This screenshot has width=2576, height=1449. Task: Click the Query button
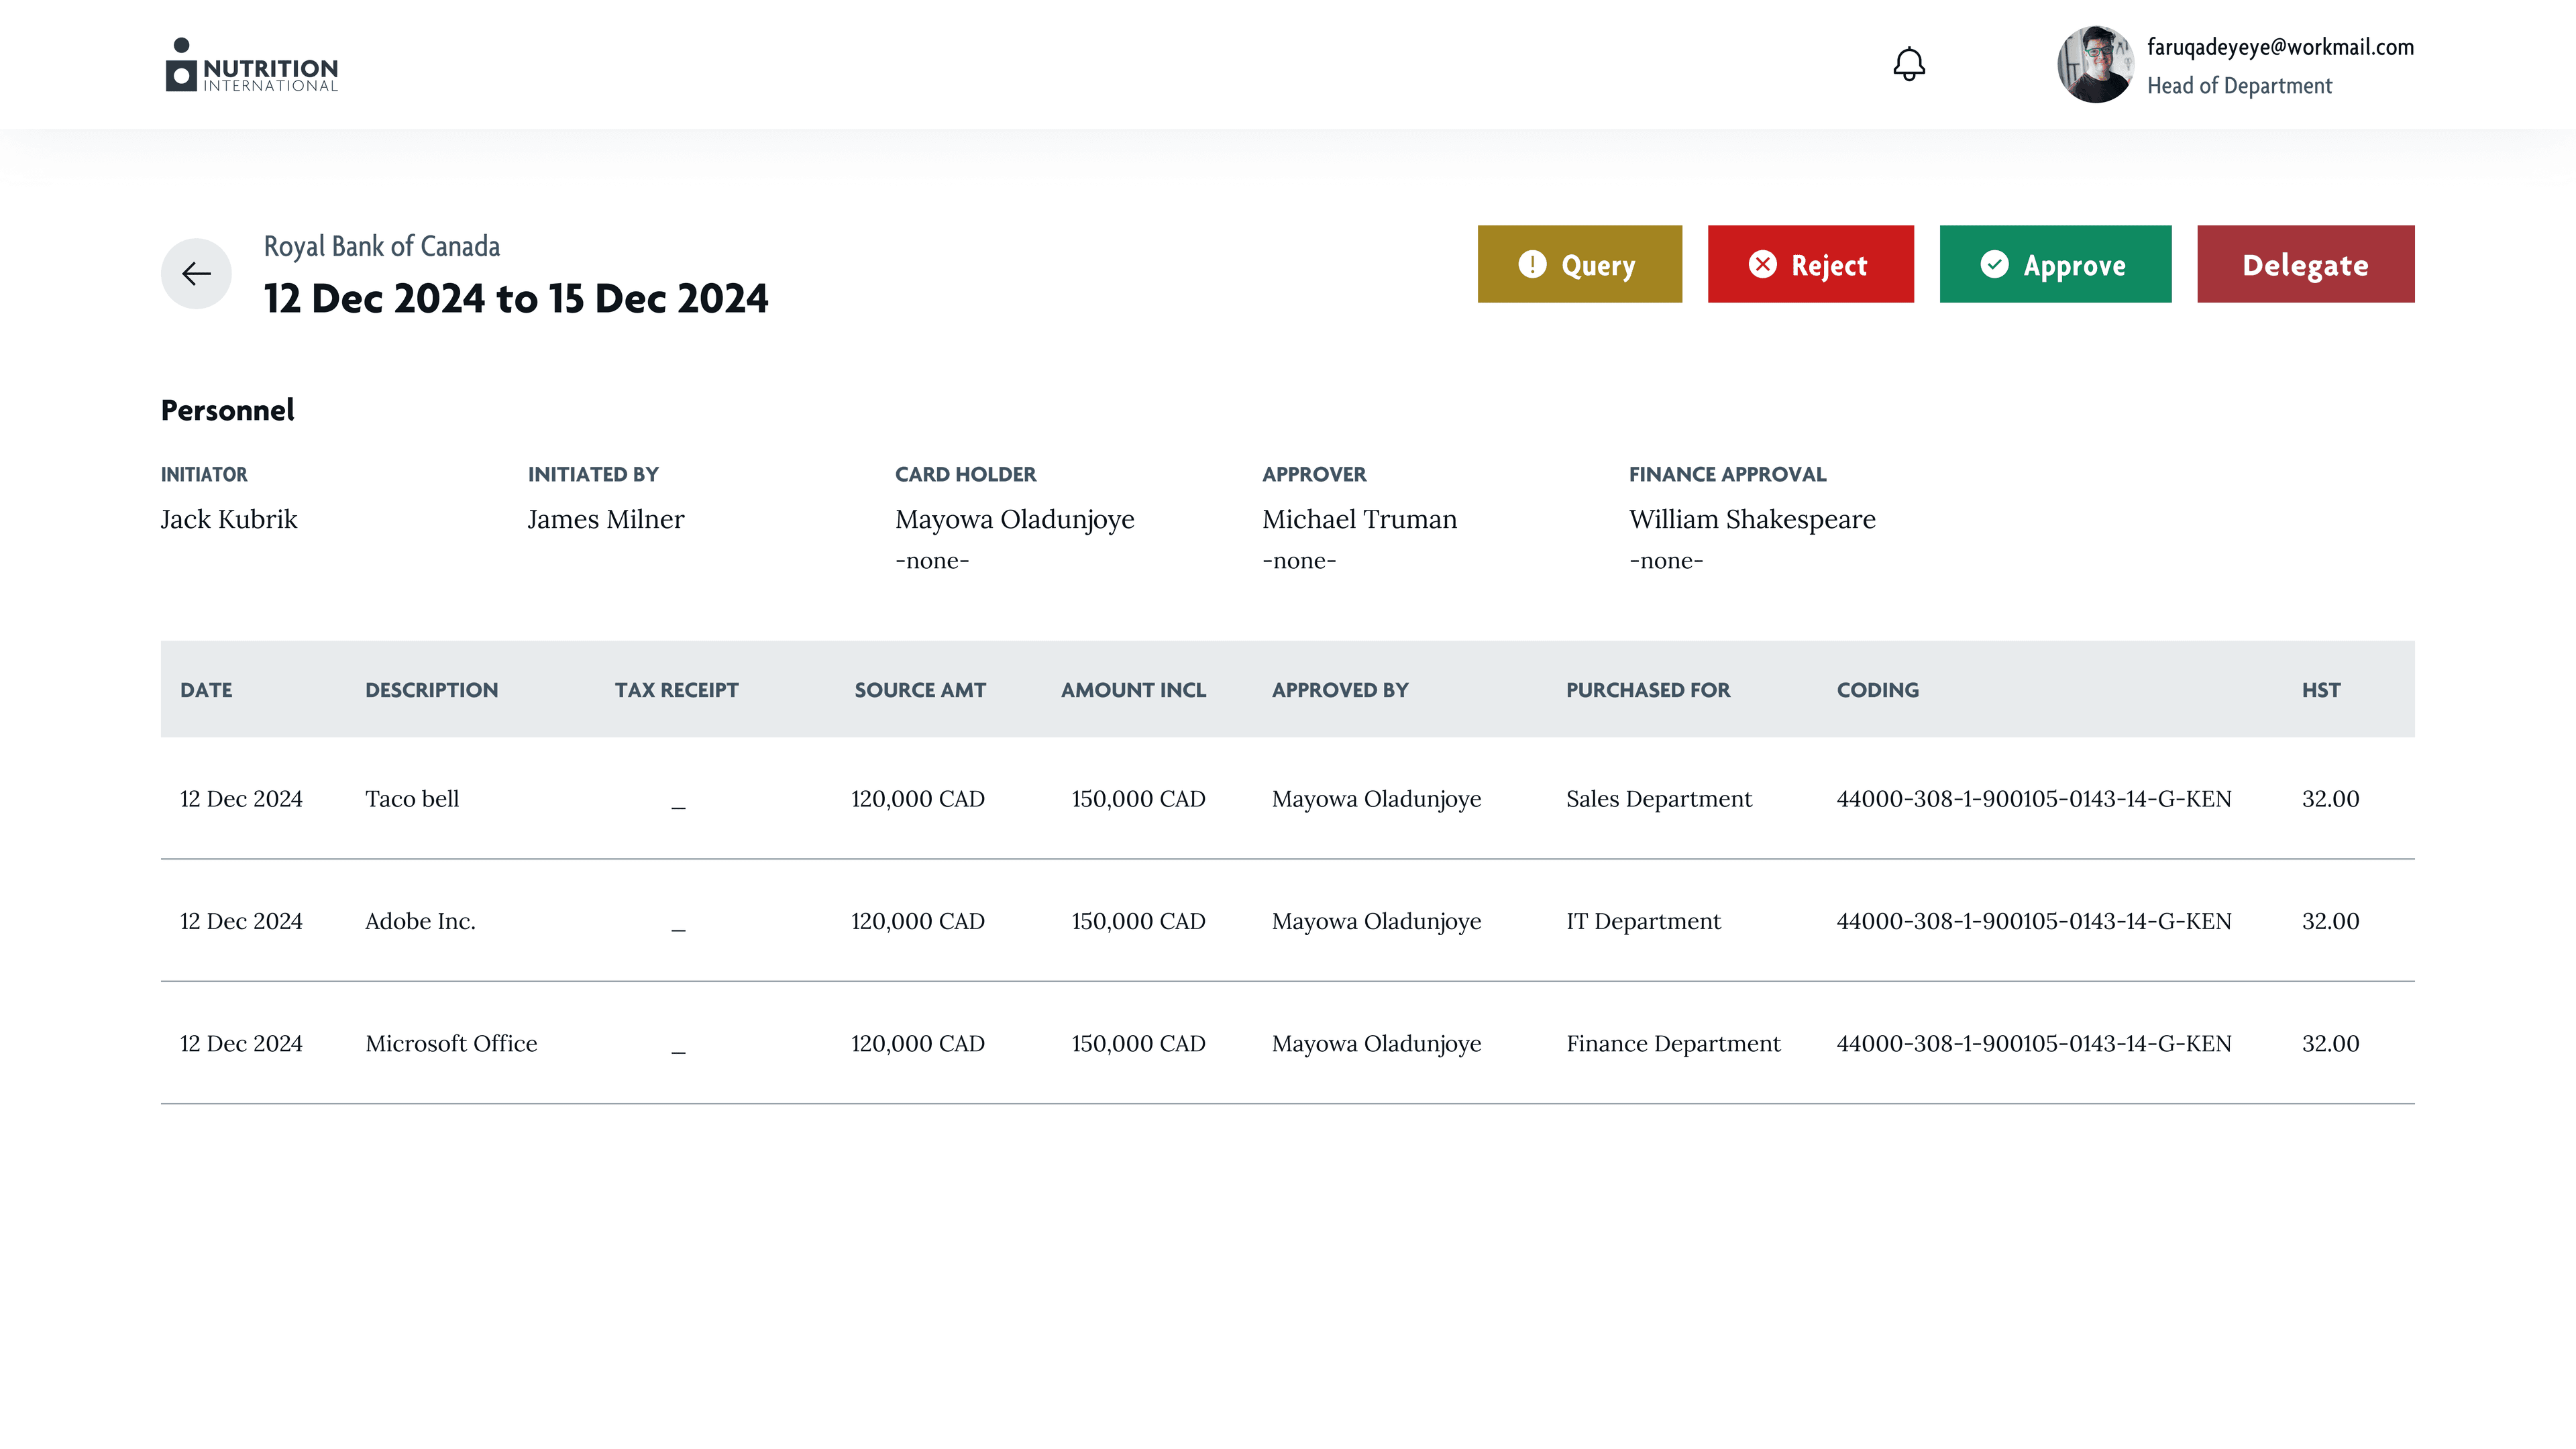(1580, 264)
